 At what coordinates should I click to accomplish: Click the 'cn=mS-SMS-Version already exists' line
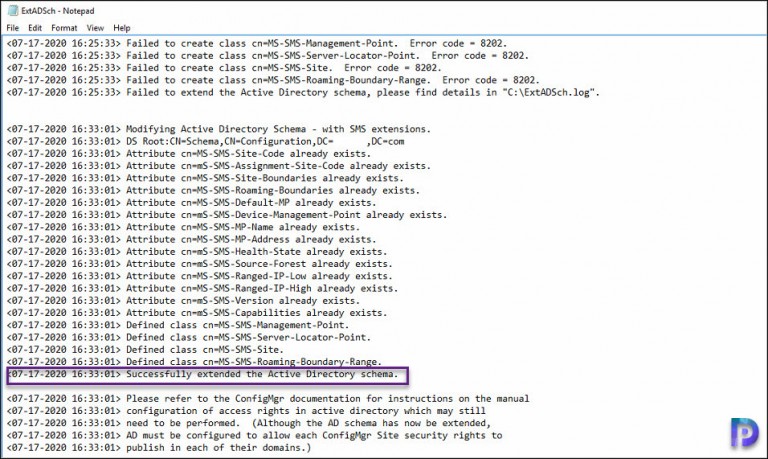tap(183, 301)
